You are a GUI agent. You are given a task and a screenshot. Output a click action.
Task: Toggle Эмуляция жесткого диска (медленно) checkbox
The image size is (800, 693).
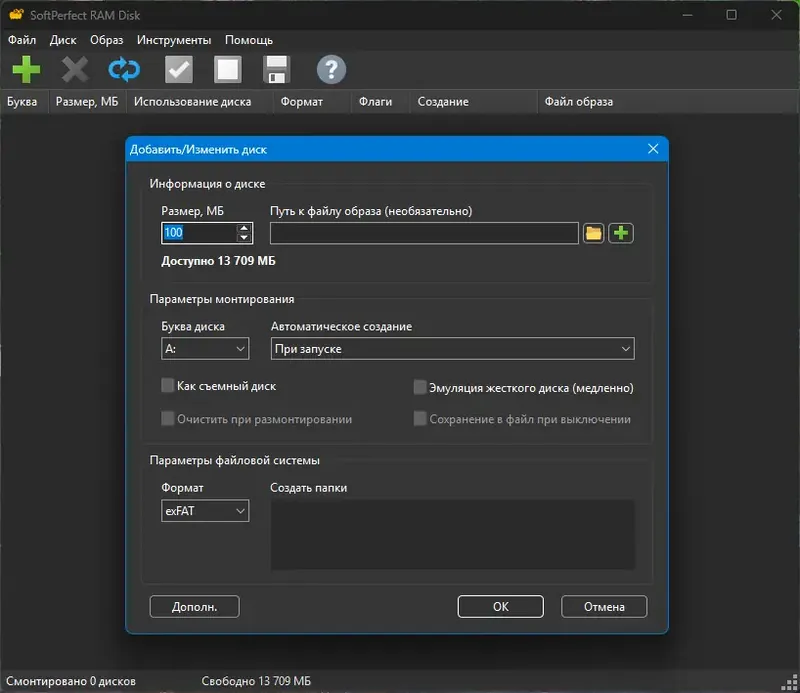pos(419,387)
